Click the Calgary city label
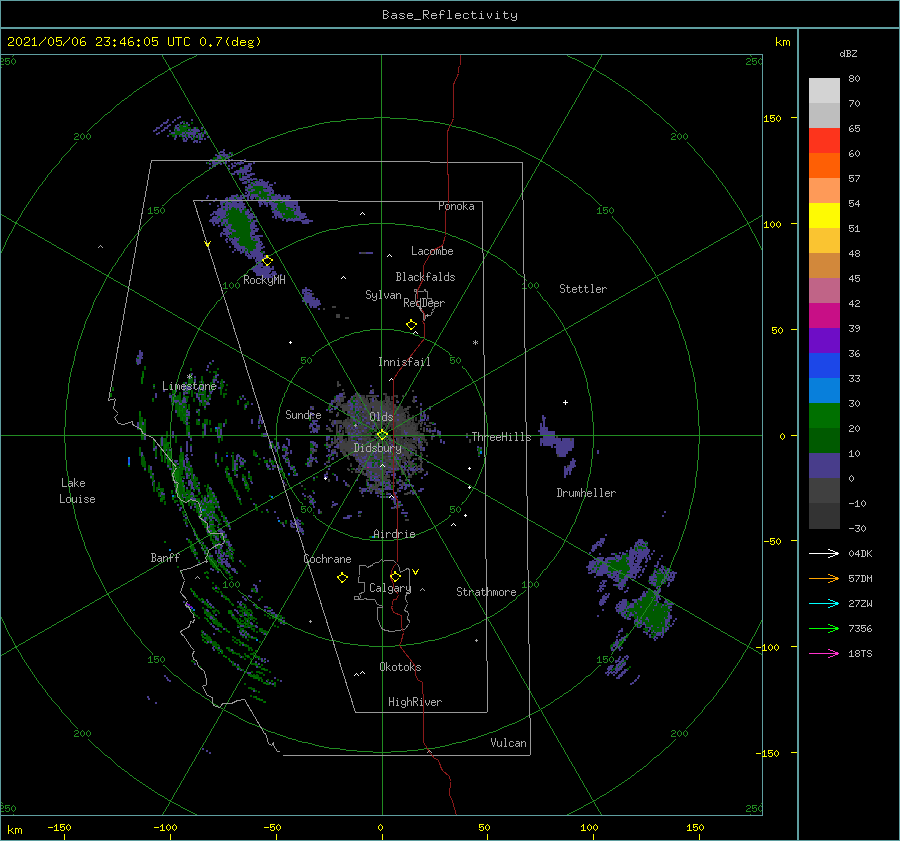Screen dimensions: 900x841 click(390, 588)
